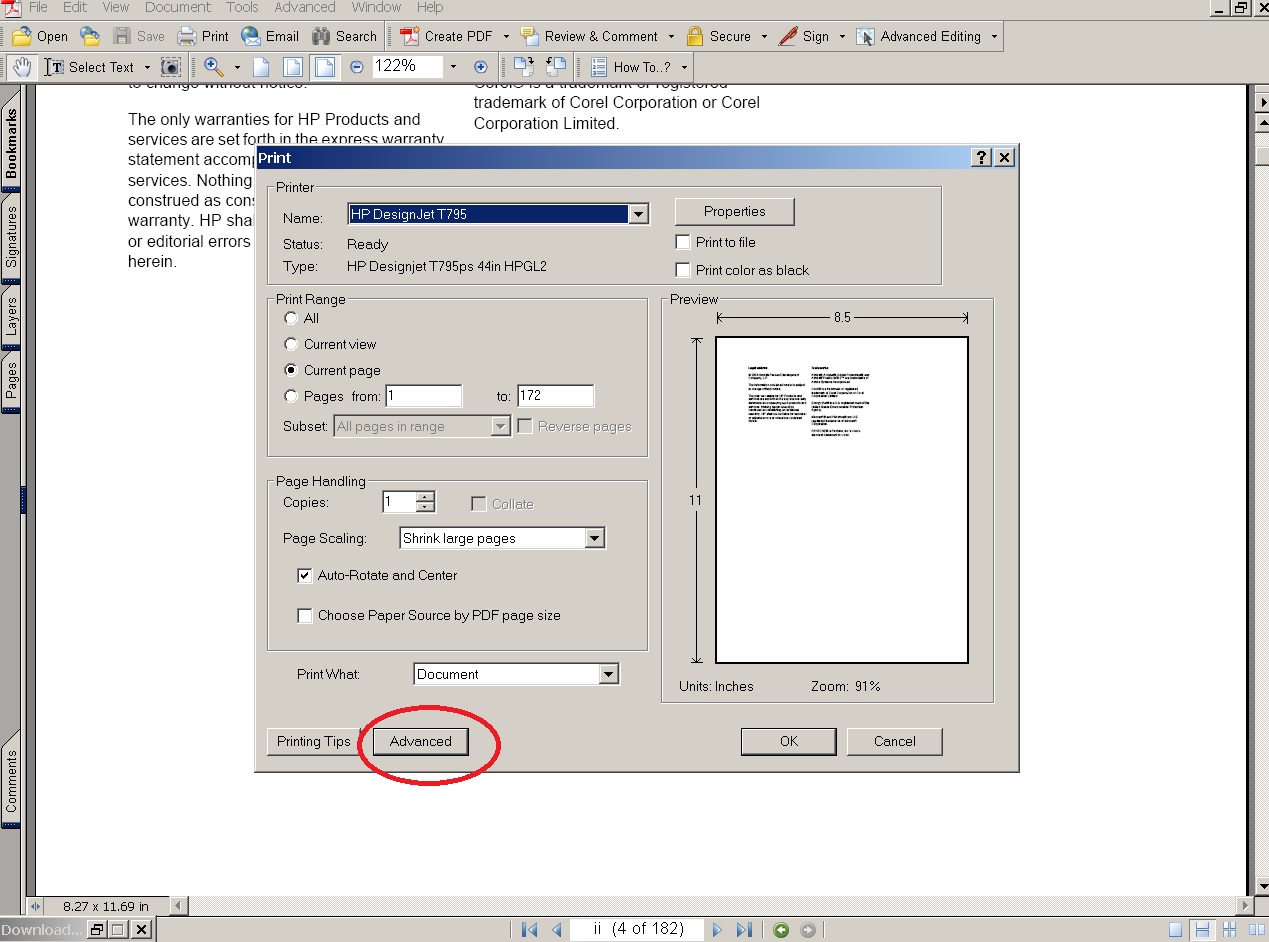Select the Zoom In magnifier tool
Screen dimensions: 1269x942
click(213, 67)
